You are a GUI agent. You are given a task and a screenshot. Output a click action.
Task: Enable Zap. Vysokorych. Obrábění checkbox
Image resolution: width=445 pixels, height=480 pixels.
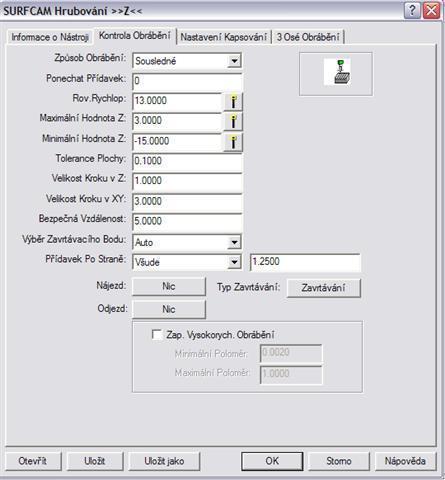(x=157, y=334)
